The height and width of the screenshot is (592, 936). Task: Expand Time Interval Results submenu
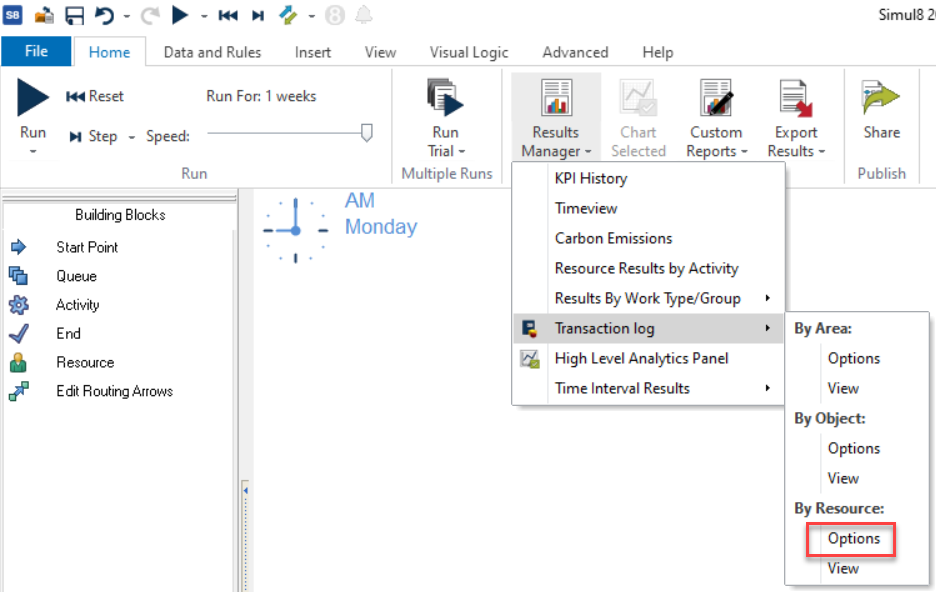pos(767,388)
